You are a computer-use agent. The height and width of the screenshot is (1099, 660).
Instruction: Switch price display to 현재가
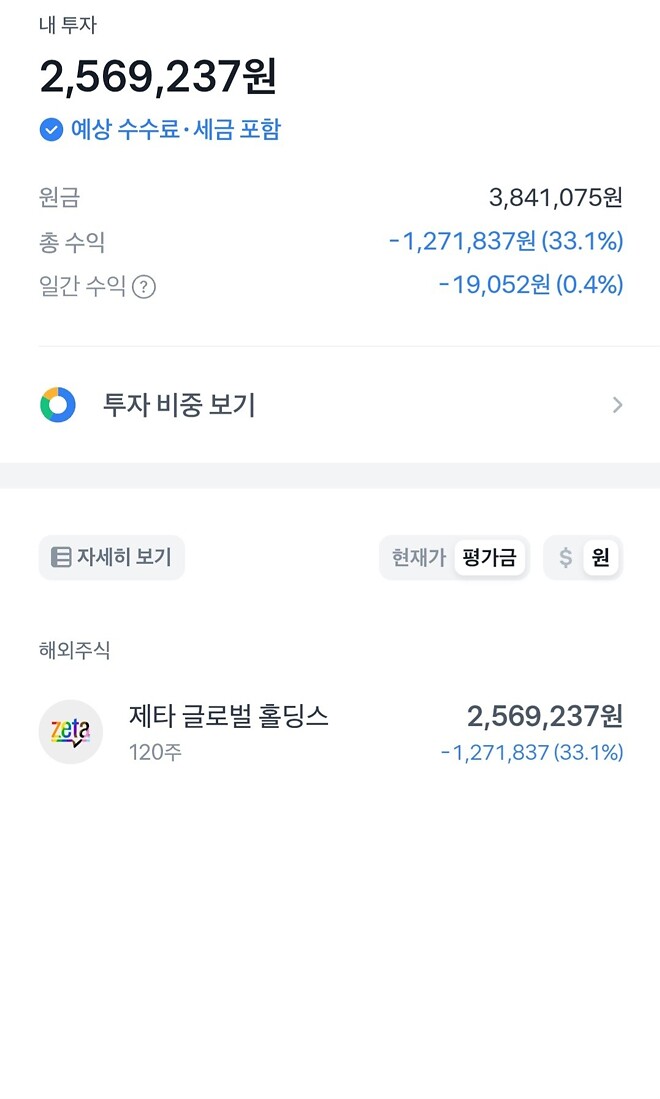415,558
